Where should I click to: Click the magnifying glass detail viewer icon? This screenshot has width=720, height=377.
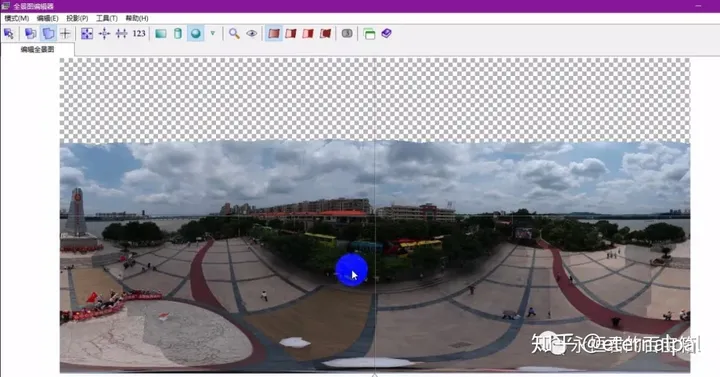(234, 34)
